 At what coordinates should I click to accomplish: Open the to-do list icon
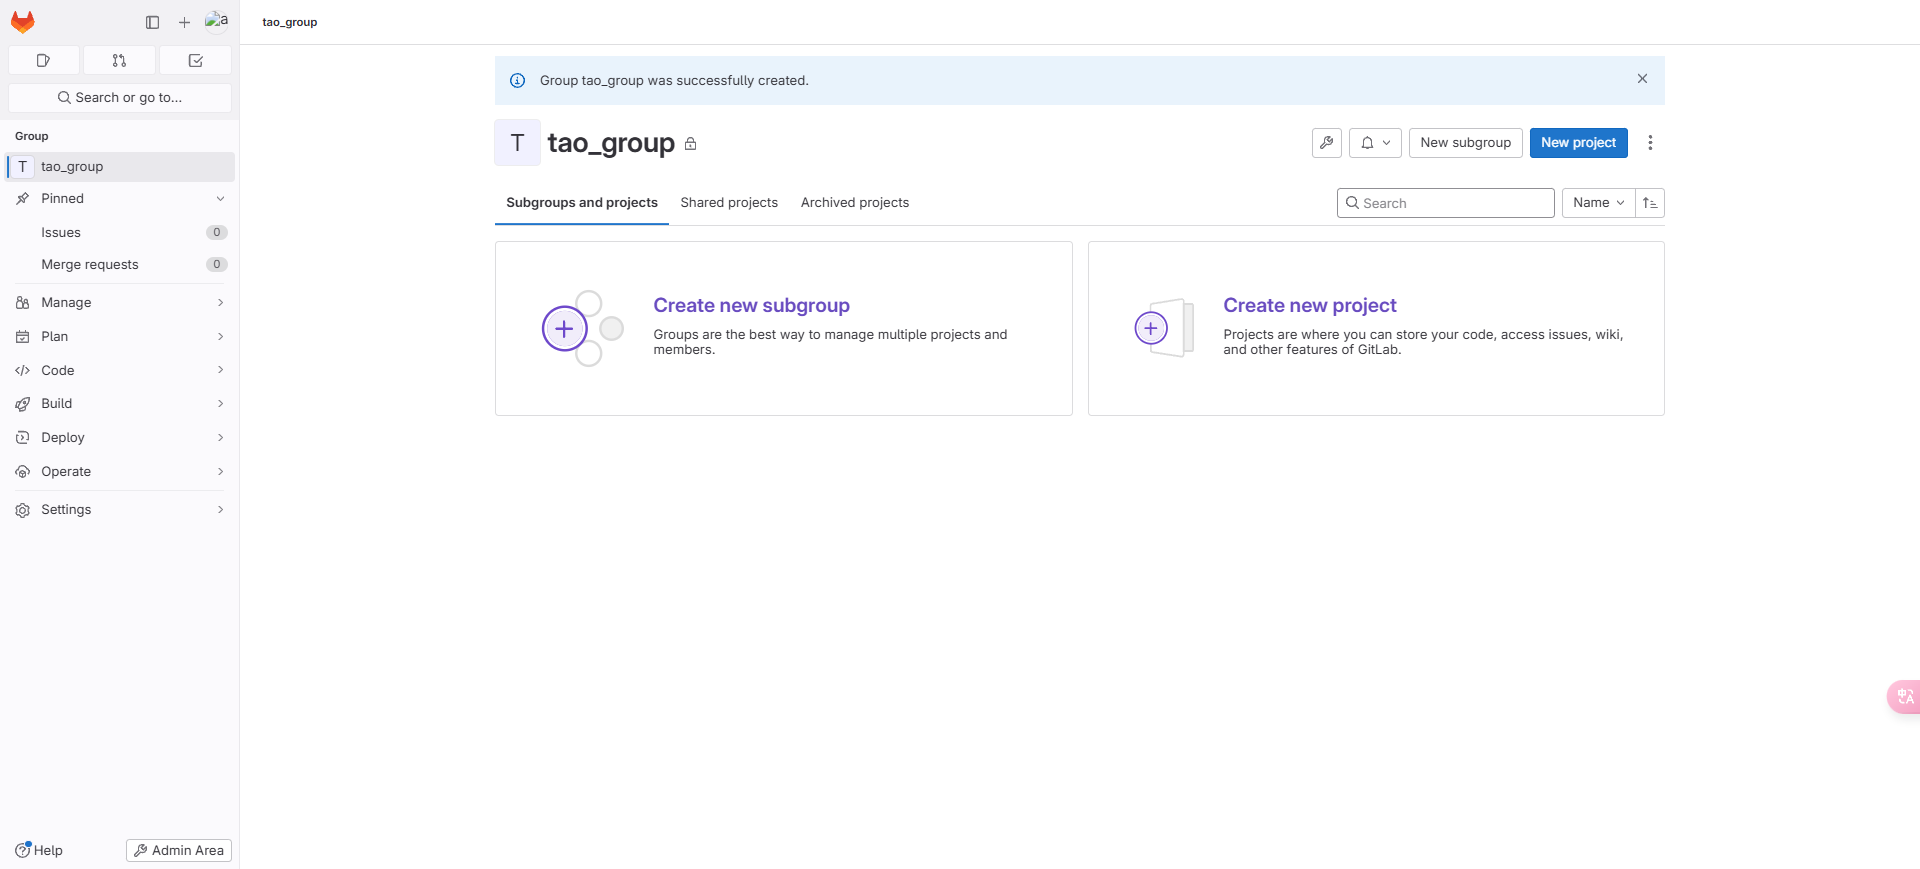[x=195, y=60]
